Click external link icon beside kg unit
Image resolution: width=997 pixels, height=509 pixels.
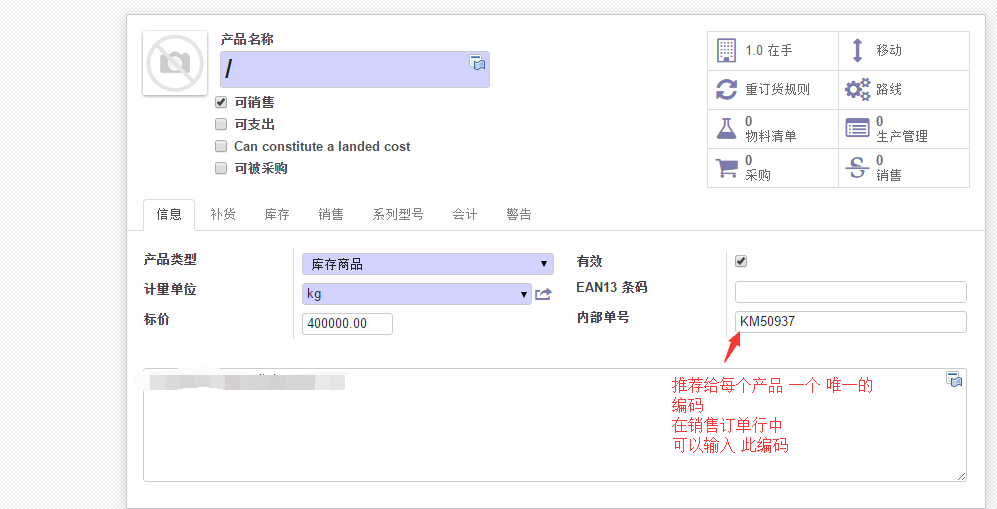point(543,294)
